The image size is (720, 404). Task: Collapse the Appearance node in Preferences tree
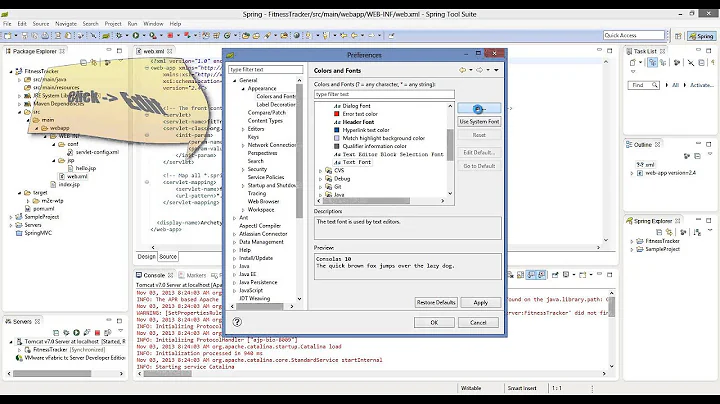point(243,89)
